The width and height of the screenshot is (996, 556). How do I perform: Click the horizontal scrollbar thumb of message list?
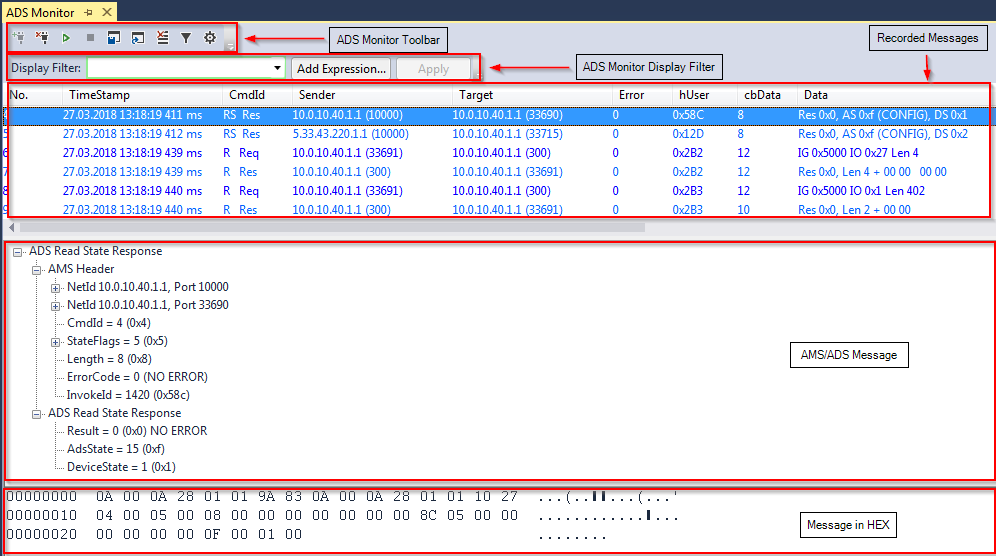[x=332, y=227]
